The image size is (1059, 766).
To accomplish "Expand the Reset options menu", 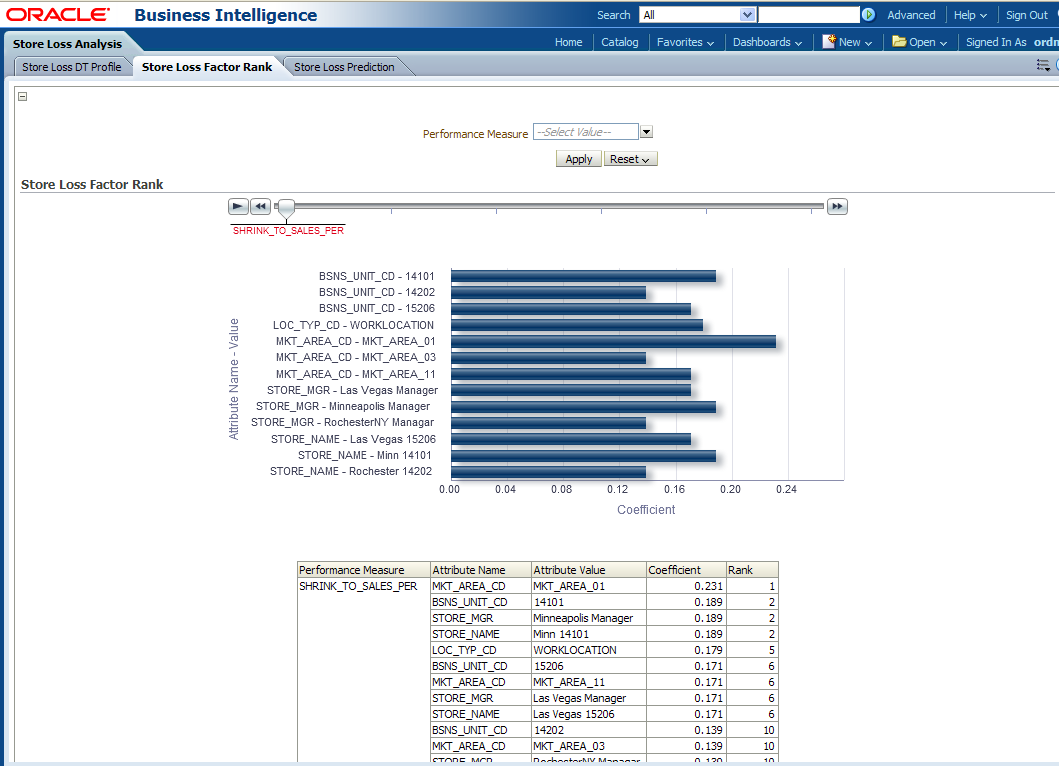I will (630, 159).
